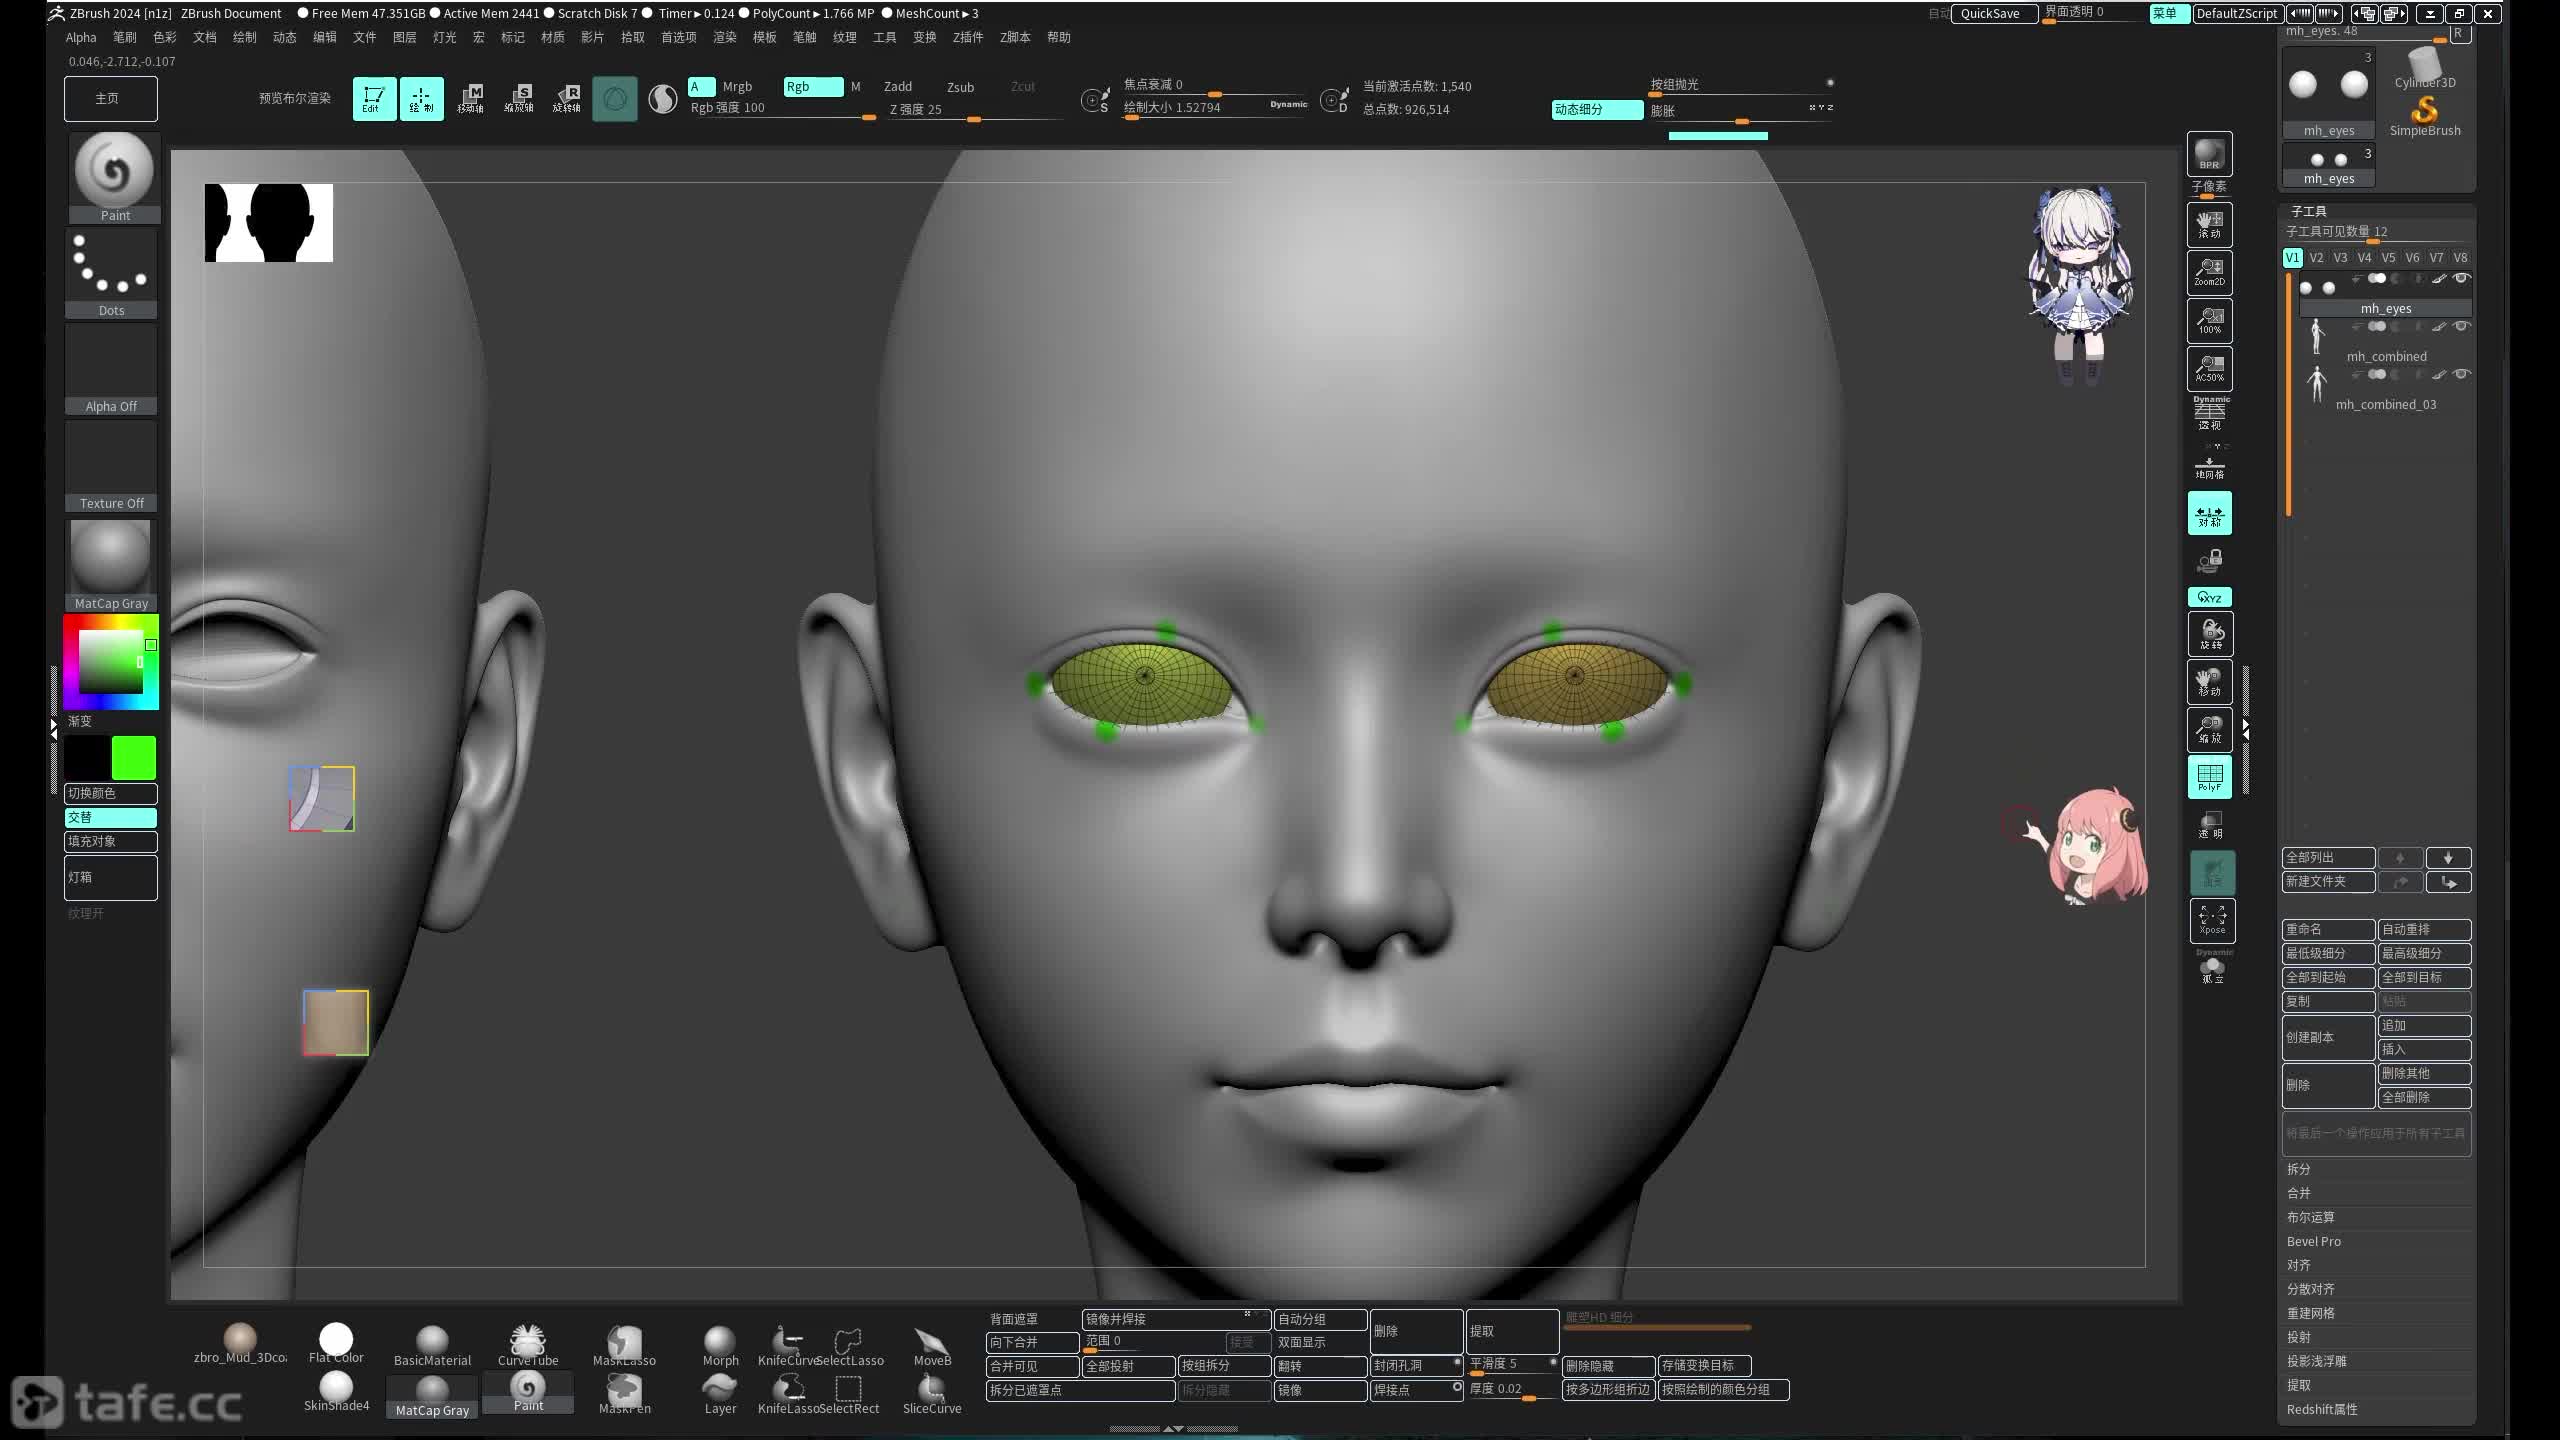The image size is (2560, 1440).
Task: Select the SliceCurve brush
Action: 932,1393
